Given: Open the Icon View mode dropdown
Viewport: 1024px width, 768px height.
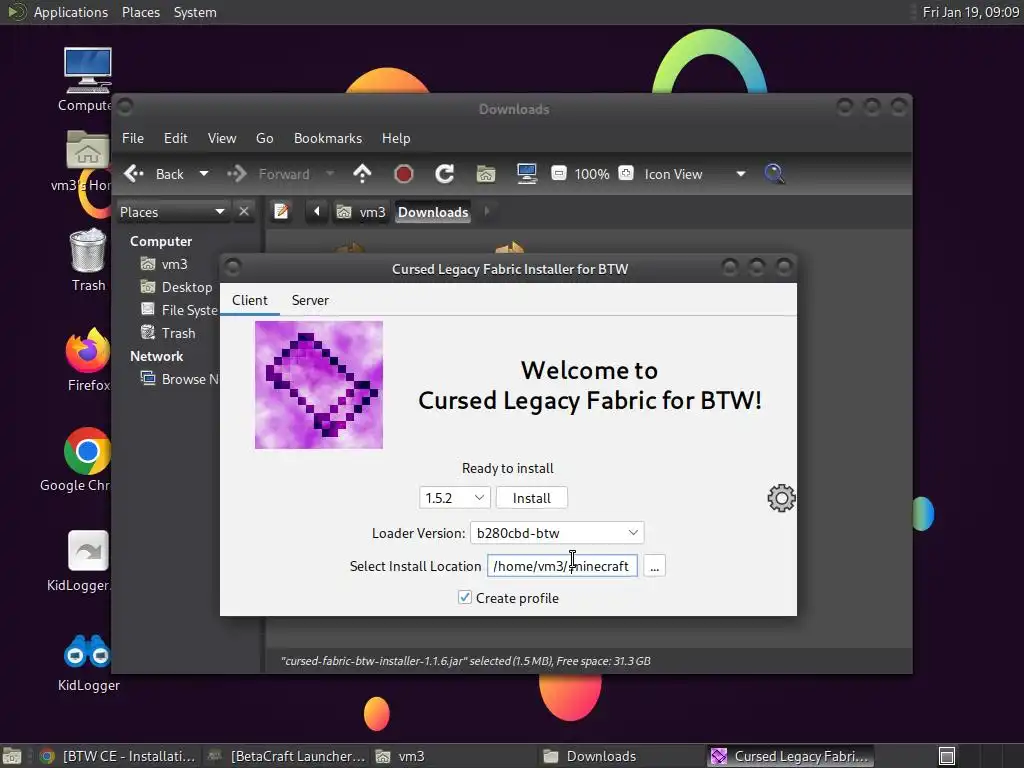Looking at the screenshot, I should pyautogui.click(x=696, y=174).
